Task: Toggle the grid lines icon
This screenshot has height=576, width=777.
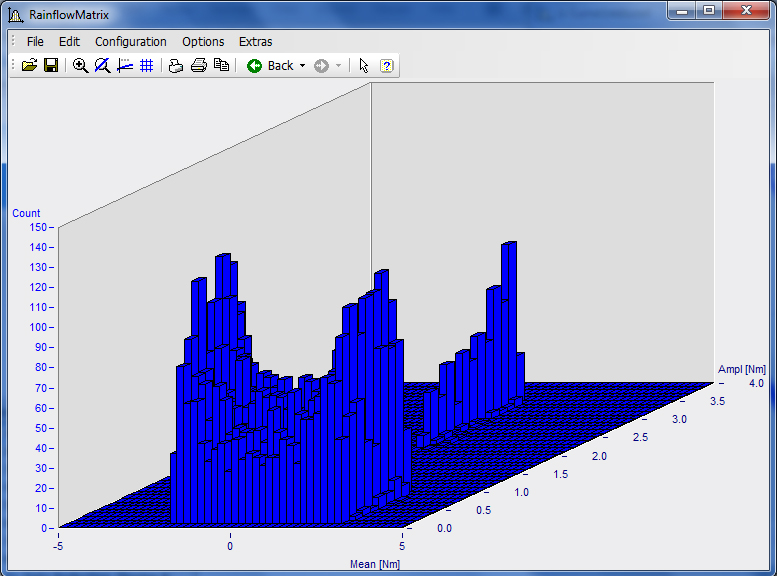Action: click(146, 65)
